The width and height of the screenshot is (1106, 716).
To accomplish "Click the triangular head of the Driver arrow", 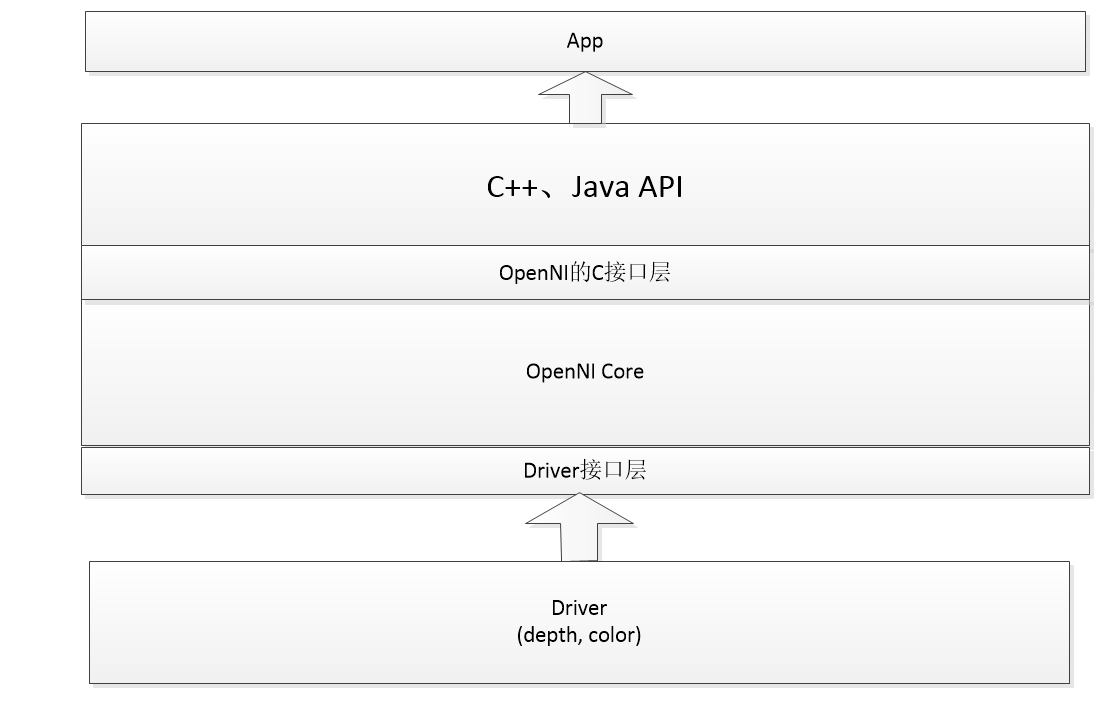I will (579, 509).
